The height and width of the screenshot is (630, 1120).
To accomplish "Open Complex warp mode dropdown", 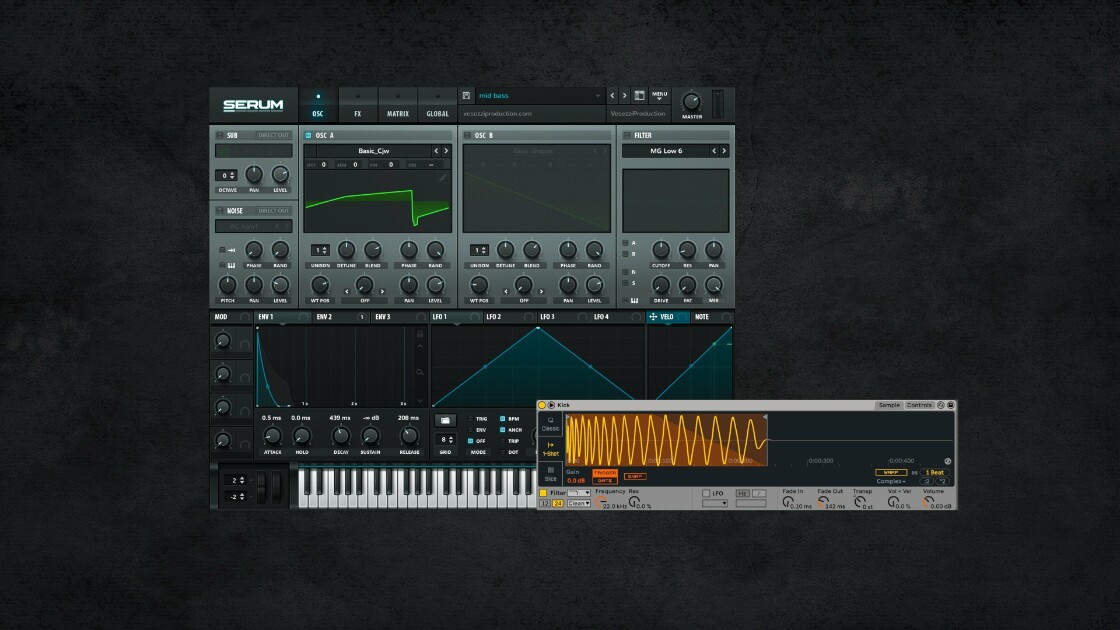I will point(891,481).
